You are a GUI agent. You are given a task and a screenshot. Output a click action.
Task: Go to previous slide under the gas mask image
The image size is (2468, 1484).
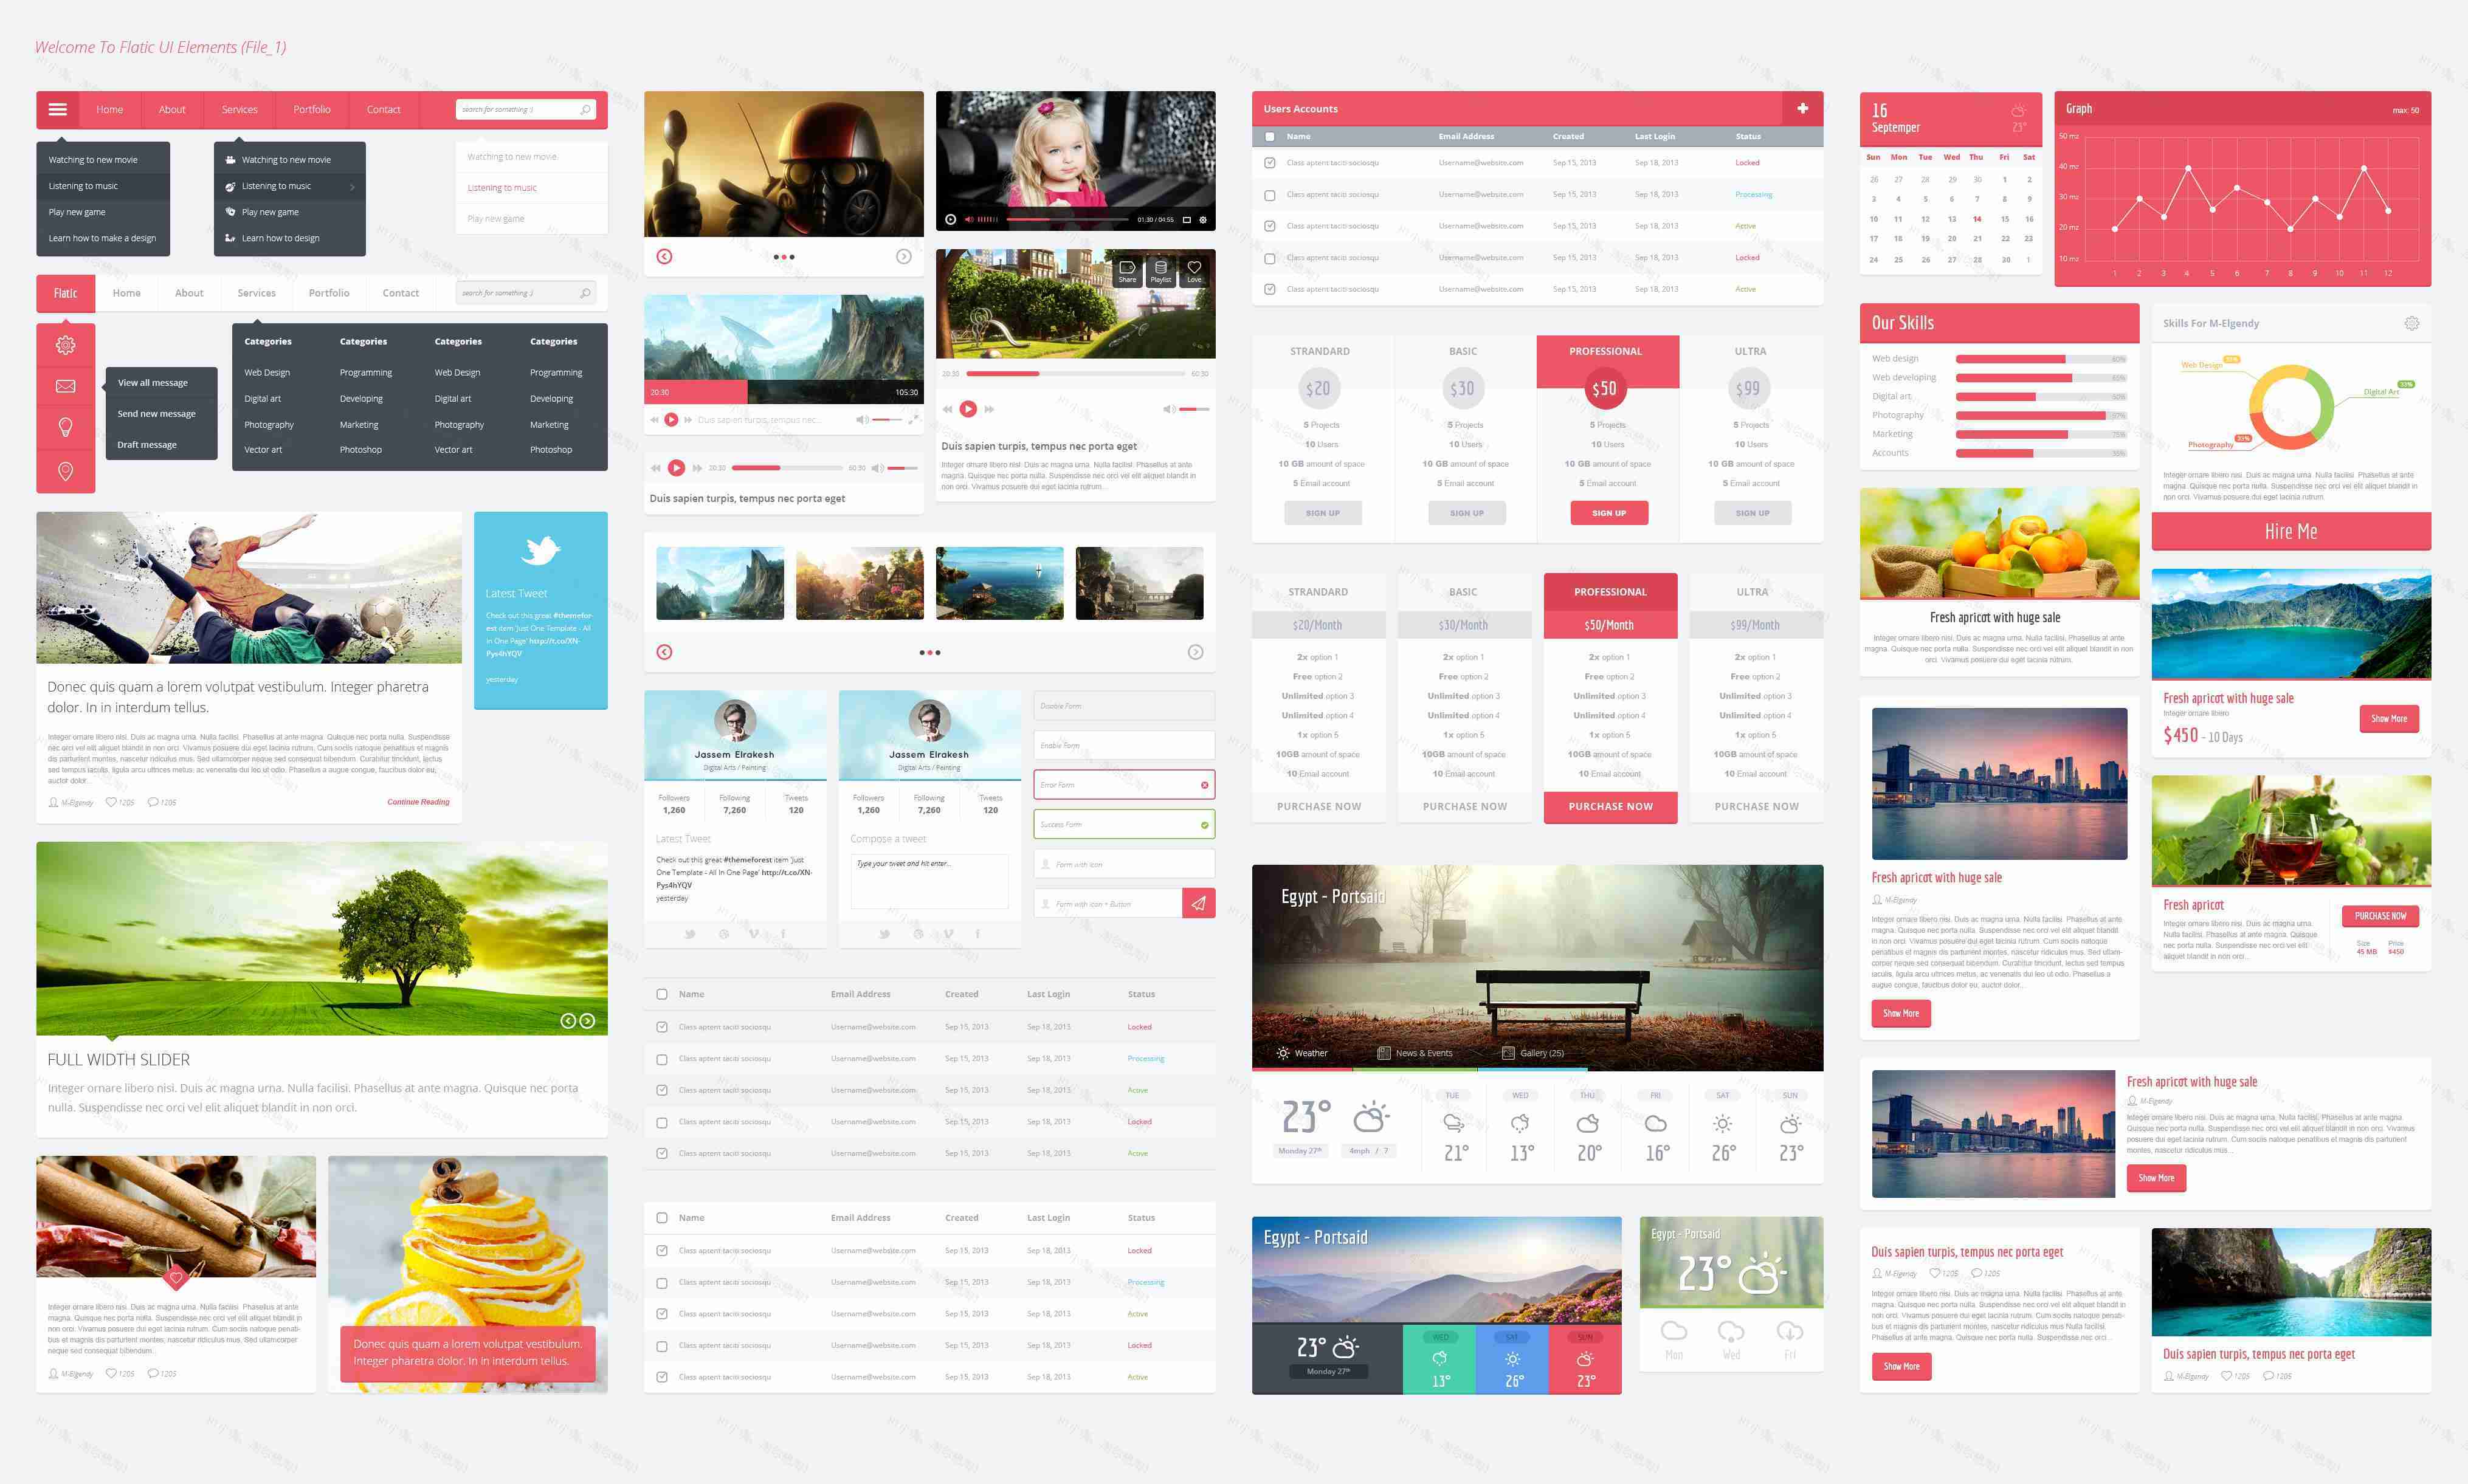(x=664, y=257)
